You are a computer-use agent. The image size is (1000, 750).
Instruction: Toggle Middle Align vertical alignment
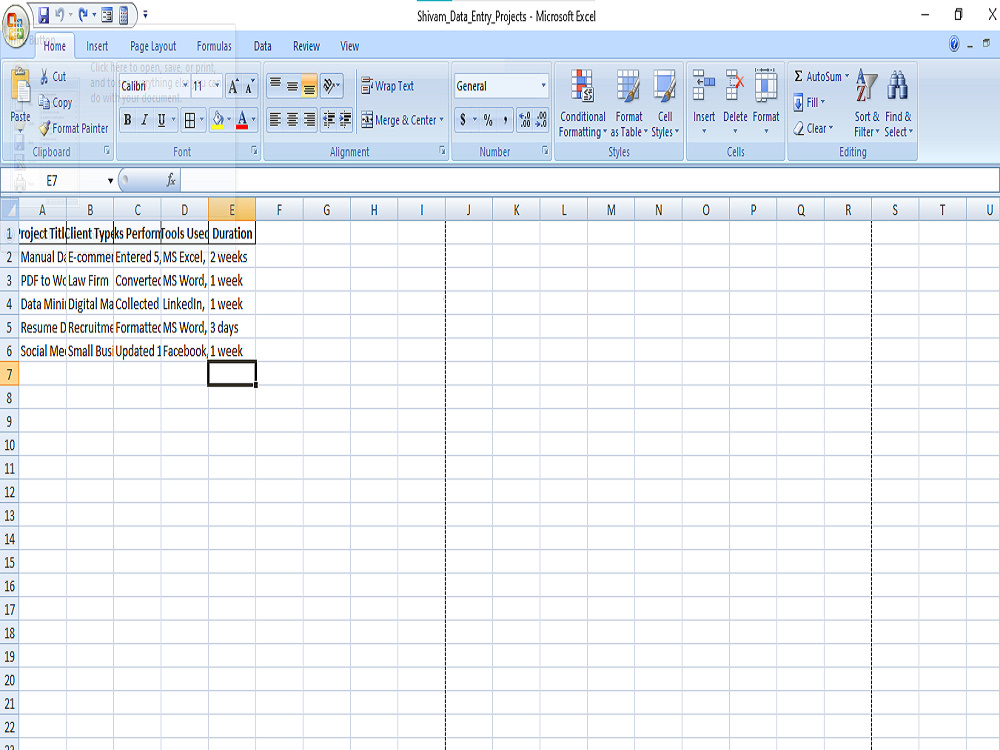[292, 85]
